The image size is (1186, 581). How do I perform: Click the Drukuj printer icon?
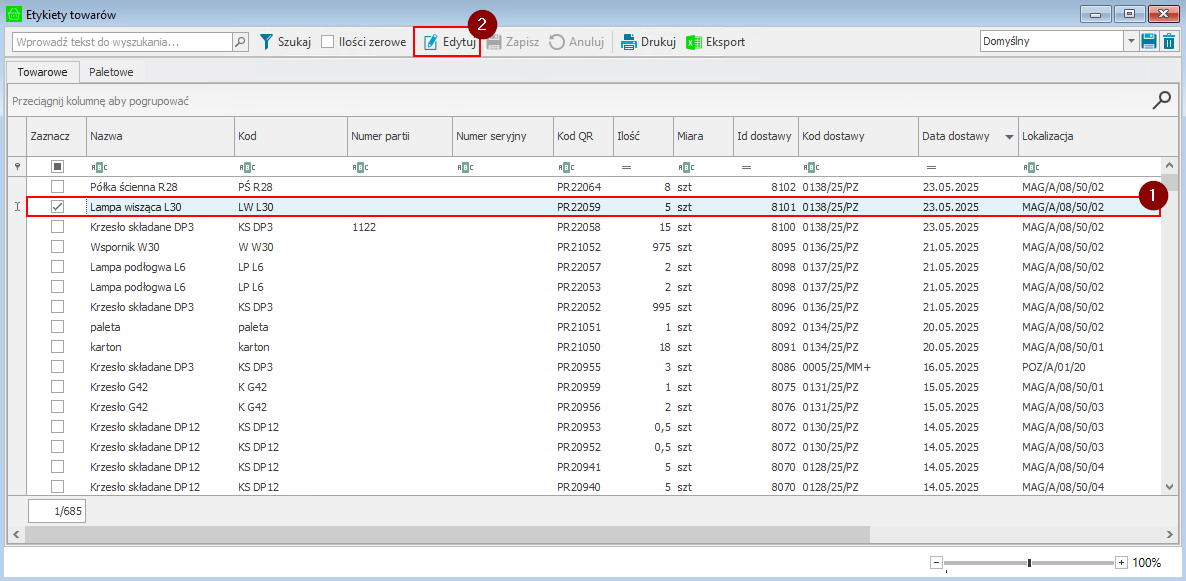pos(629,42)
